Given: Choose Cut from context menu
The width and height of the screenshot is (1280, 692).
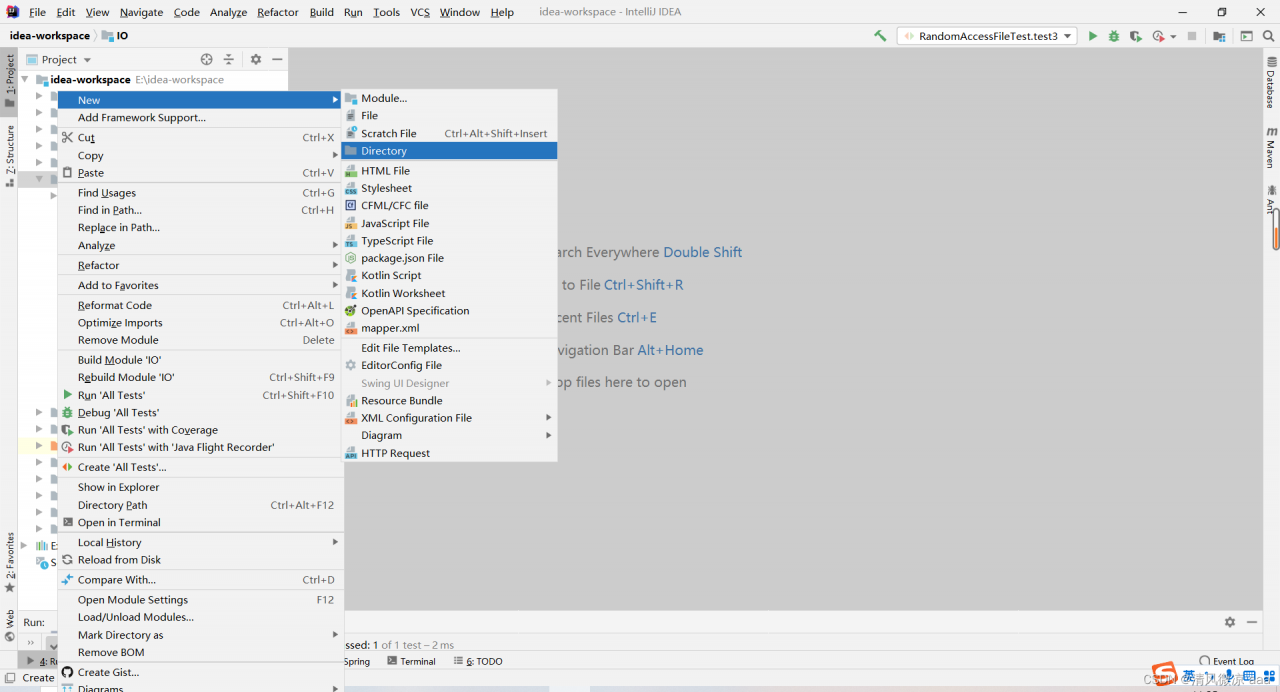Looking at the screenshot, I should 200,138.
